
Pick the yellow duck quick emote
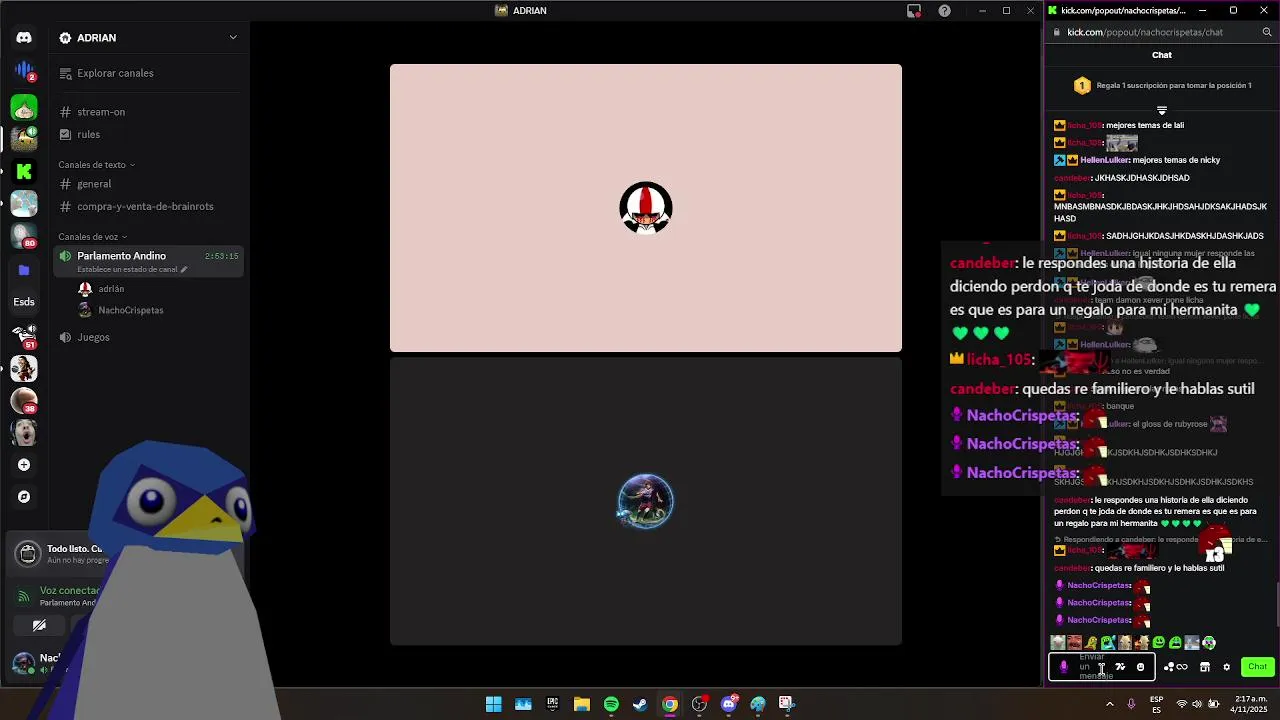coord(1091,642)
